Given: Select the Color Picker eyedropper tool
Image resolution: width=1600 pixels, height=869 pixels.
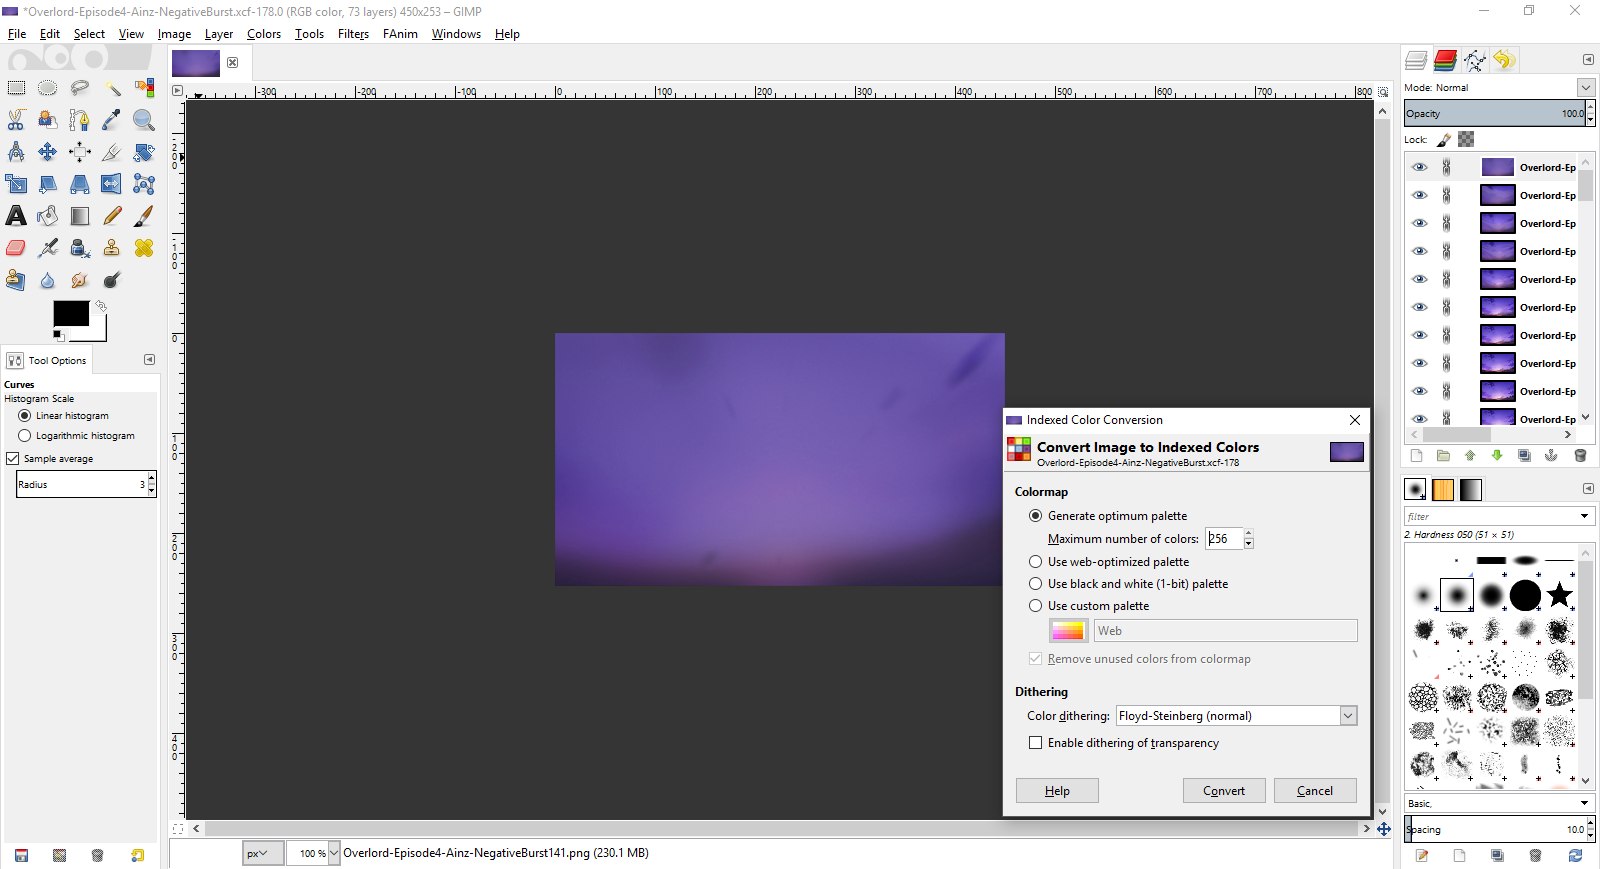Looking at the screenshot, I should pos(112,120).
